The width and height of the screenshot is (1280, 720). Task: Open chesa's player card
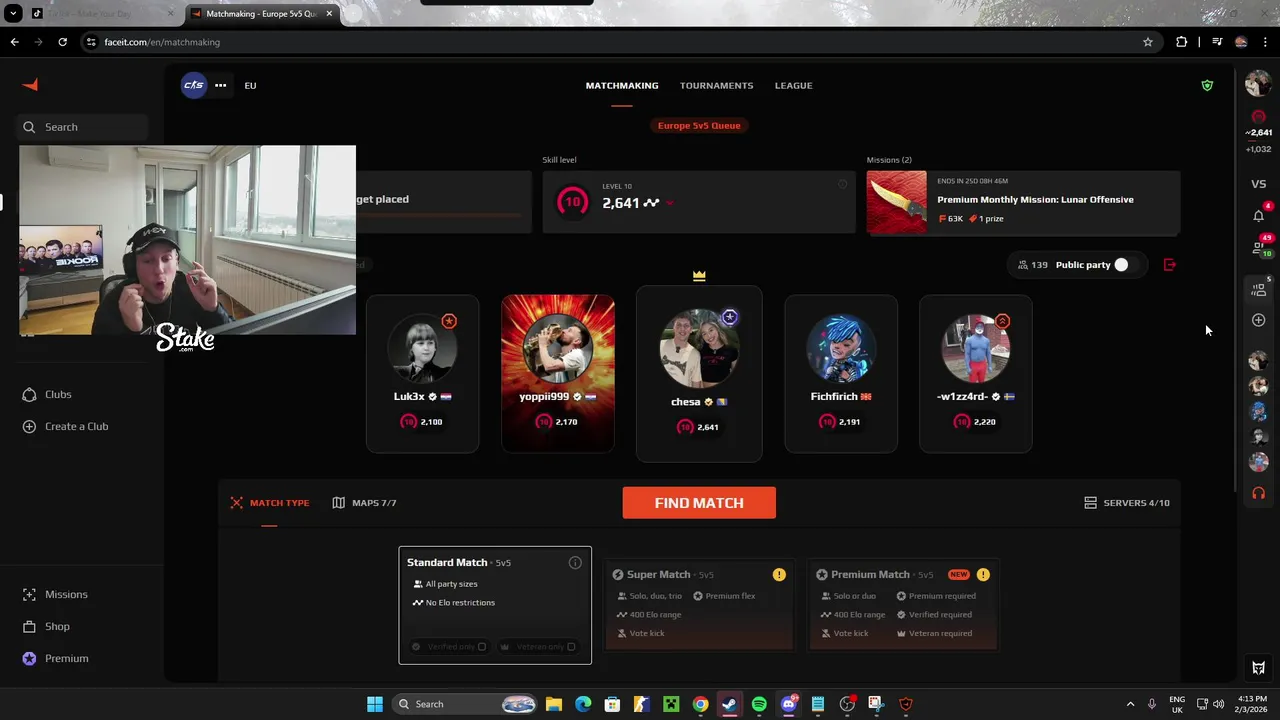click(699, 374)
